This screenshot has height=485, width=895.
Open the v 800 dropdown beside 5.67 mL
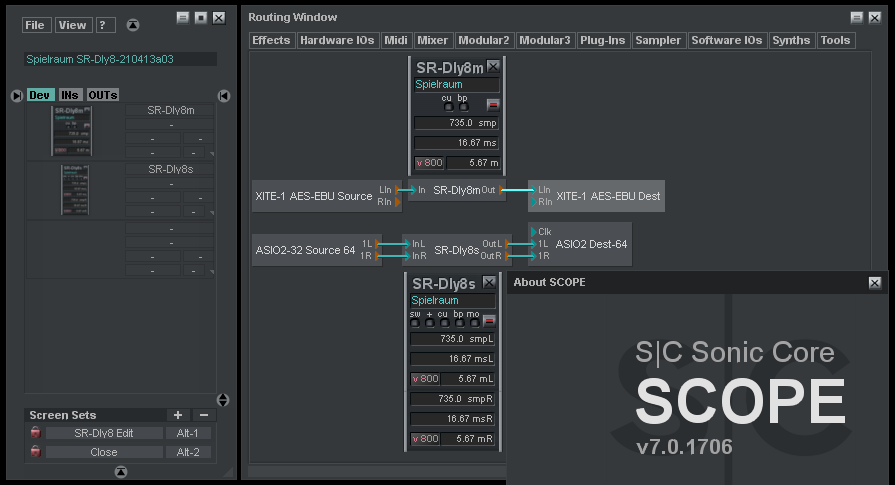pos(426,379)
